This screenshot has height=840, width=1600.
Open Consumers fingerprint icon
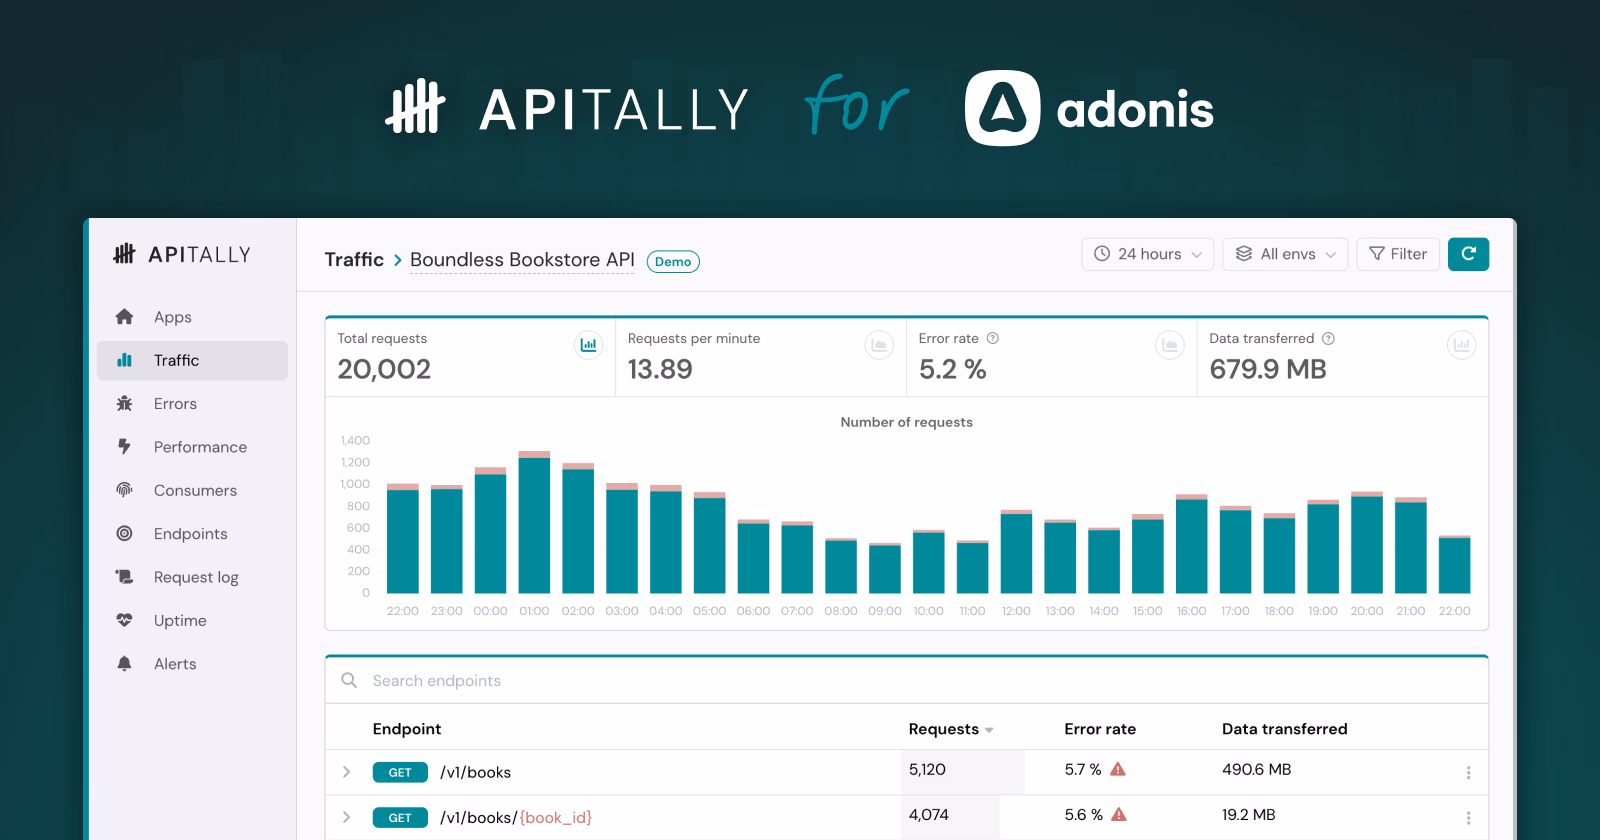pyautogui.click(x=124, y=490)
